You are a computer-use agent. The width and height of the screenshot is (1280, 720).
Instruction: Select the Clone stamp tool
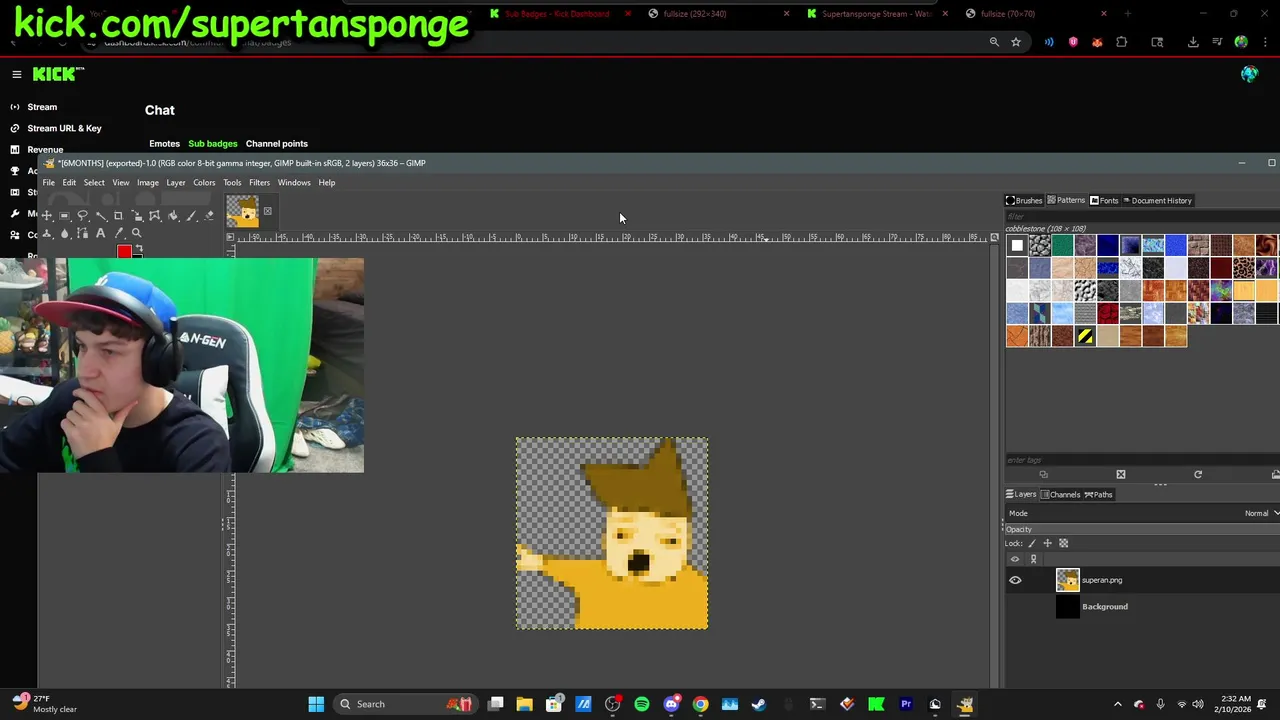(47, 233)
